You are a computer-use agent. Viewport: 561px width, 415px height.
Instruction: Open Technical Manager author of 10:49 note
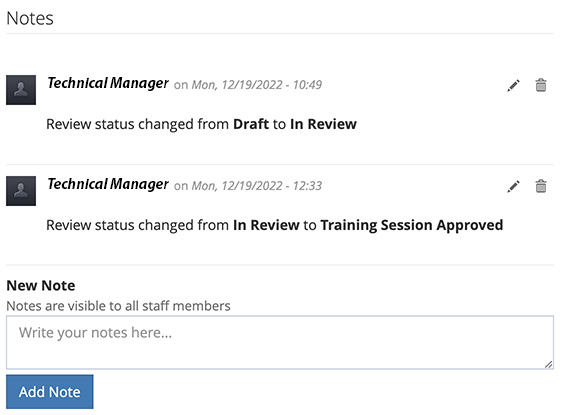[x=108, y=83]
